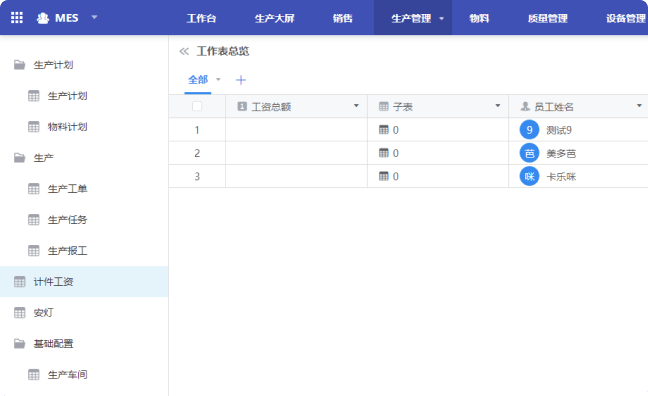
Task: Open the 员工姓名 column dropdown arrow
Action: (x=639, y=106)
